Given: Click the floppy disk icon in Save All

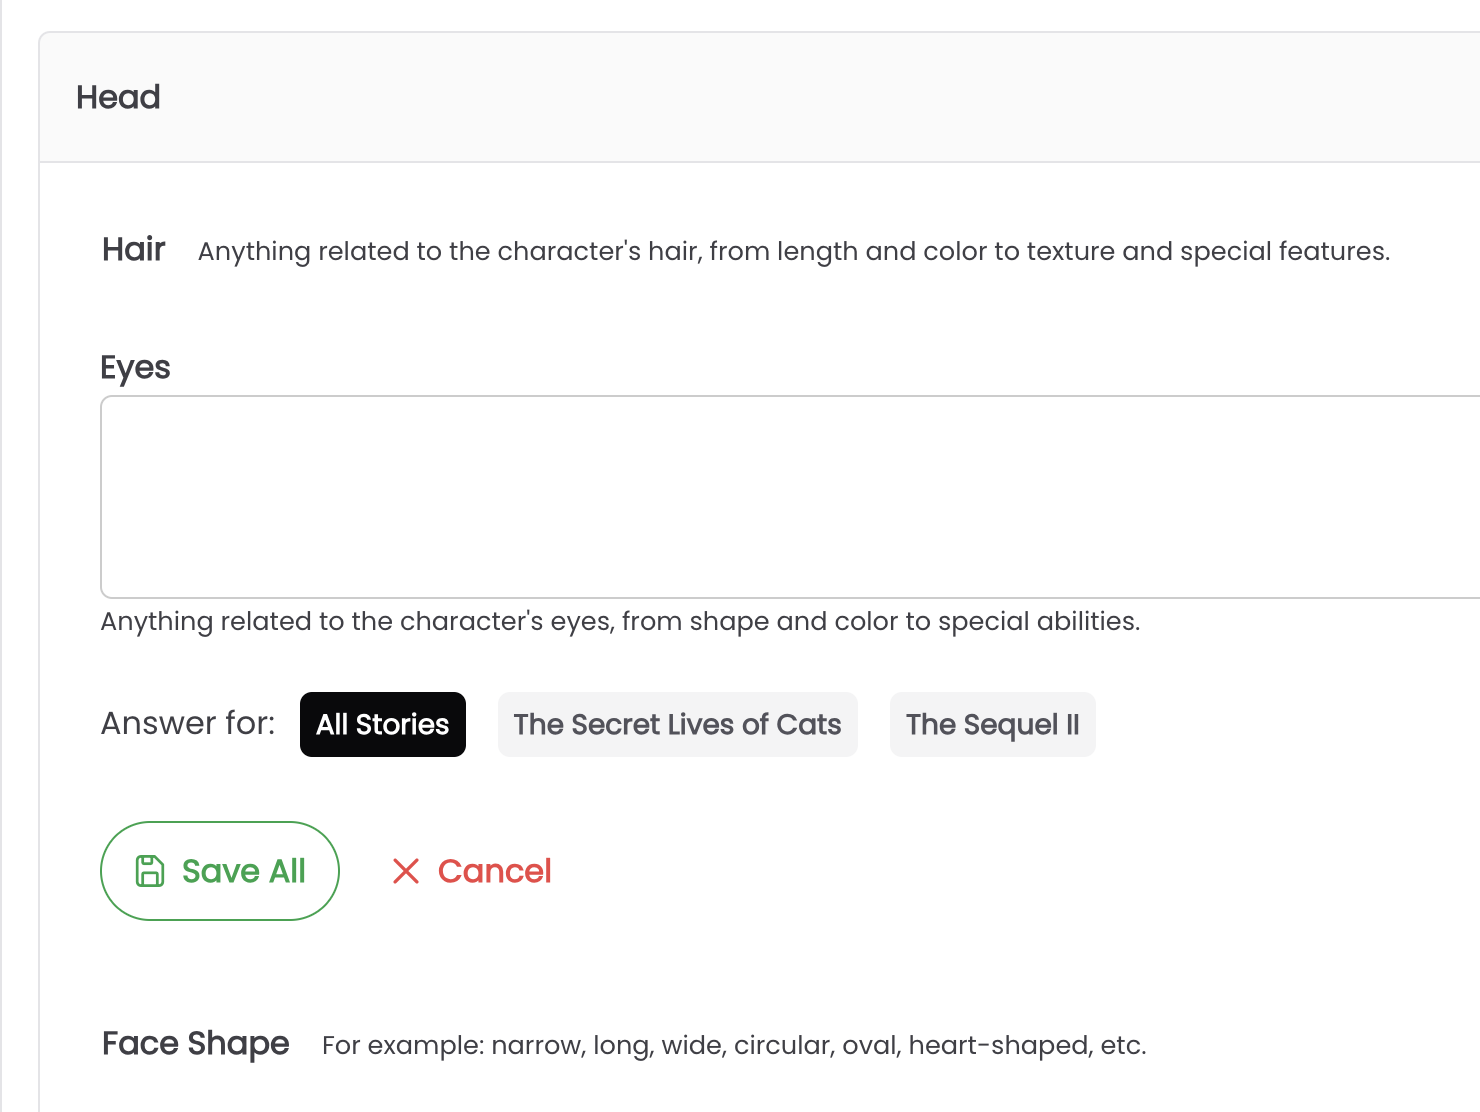Looking at the screenshot, I should [150, 871].
